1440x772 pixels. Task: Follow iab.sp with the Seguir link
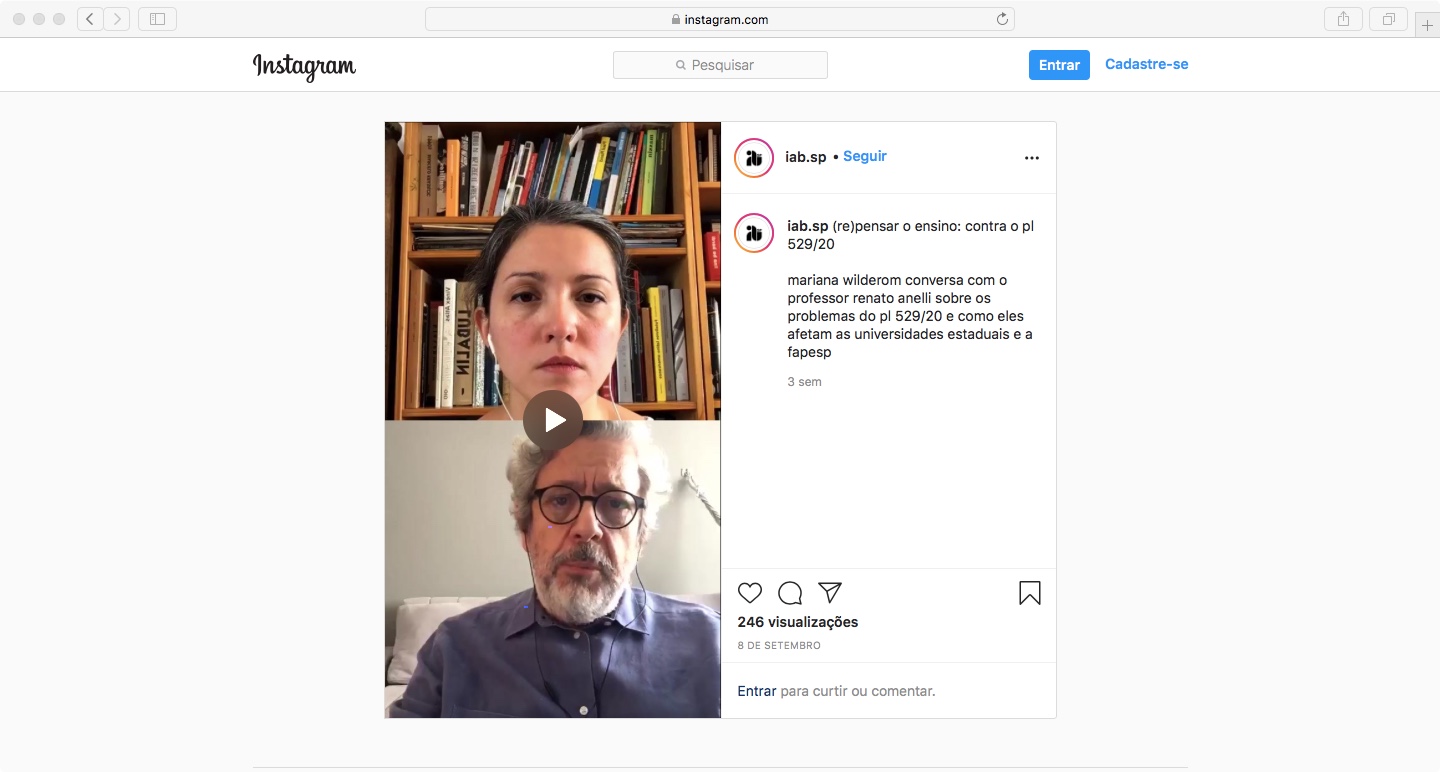tap(865, 156)
